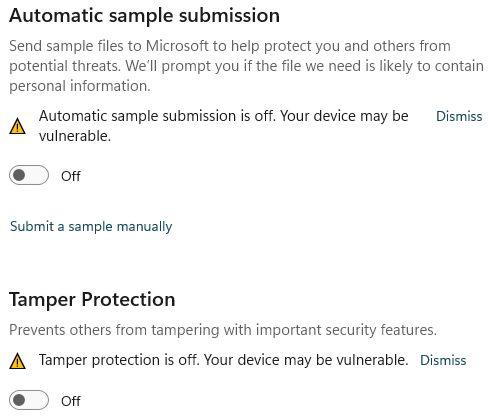488x416 pixels.
Task: Click the Off label under Automatic sample submission
Action: 71,176
